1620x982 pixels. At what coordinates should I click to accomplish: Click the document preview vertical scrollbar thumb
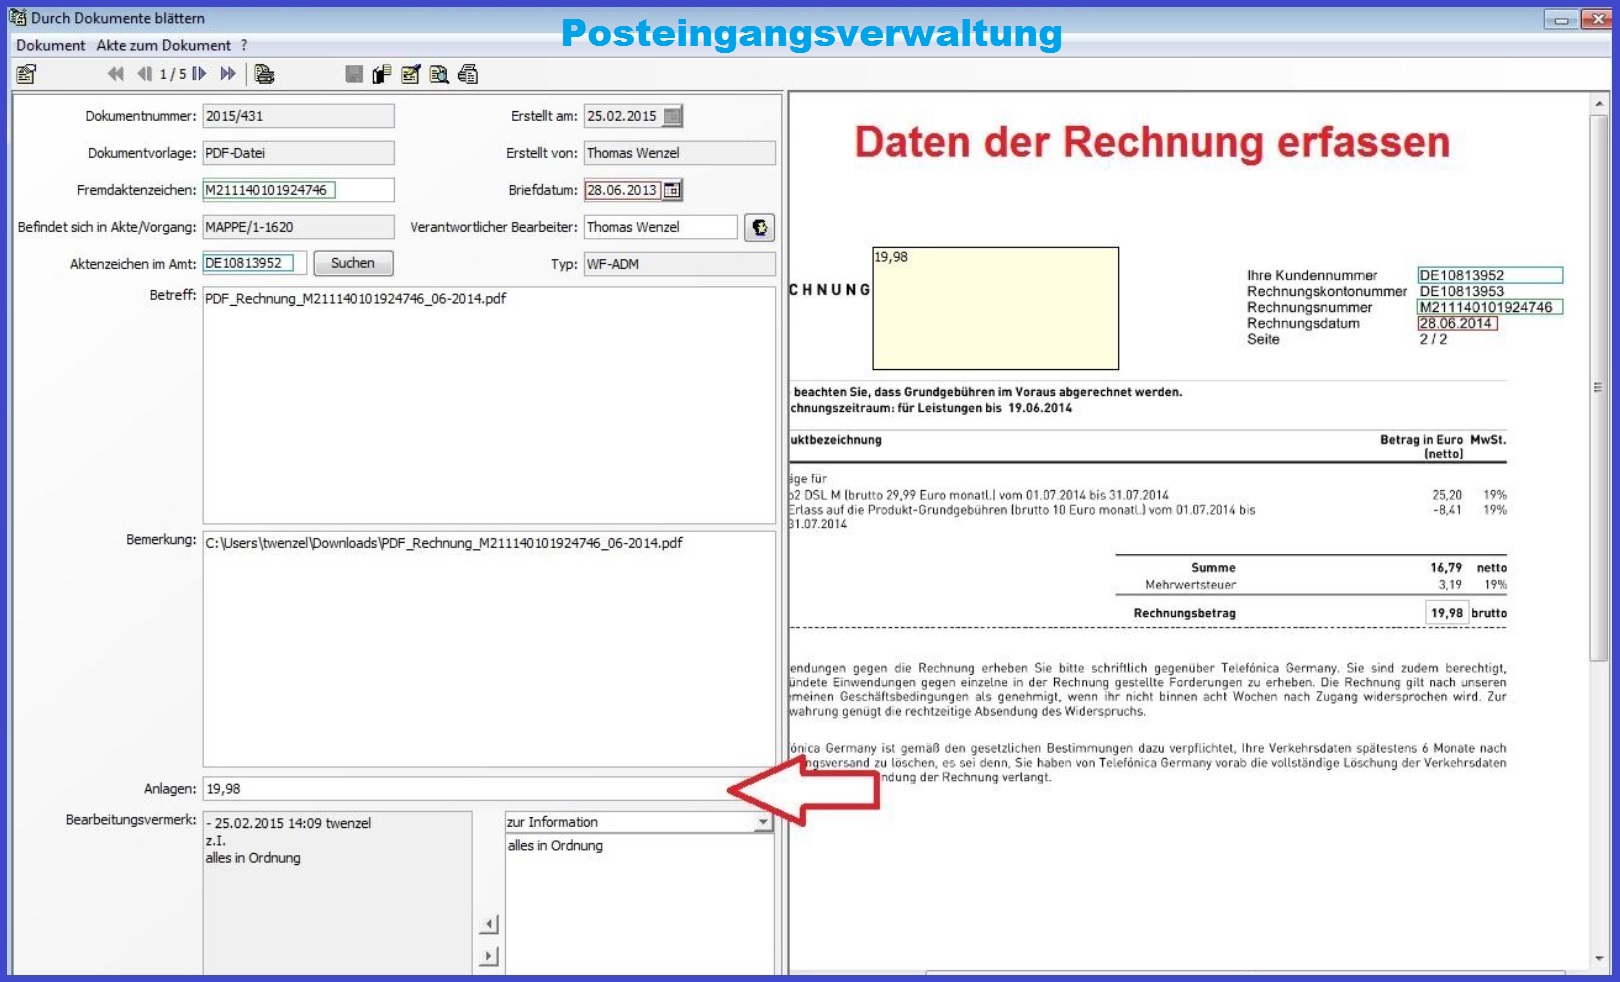(x=1598, y=388)
